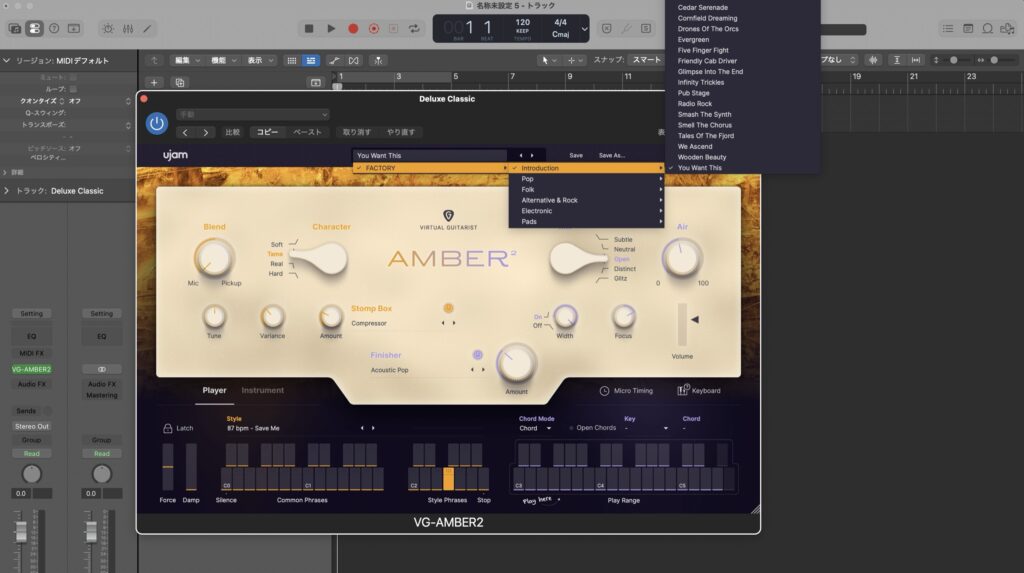The height and width of the screenshot is (573, 1024).
Task: Click the Variance knob
Action: pos(272,317)
